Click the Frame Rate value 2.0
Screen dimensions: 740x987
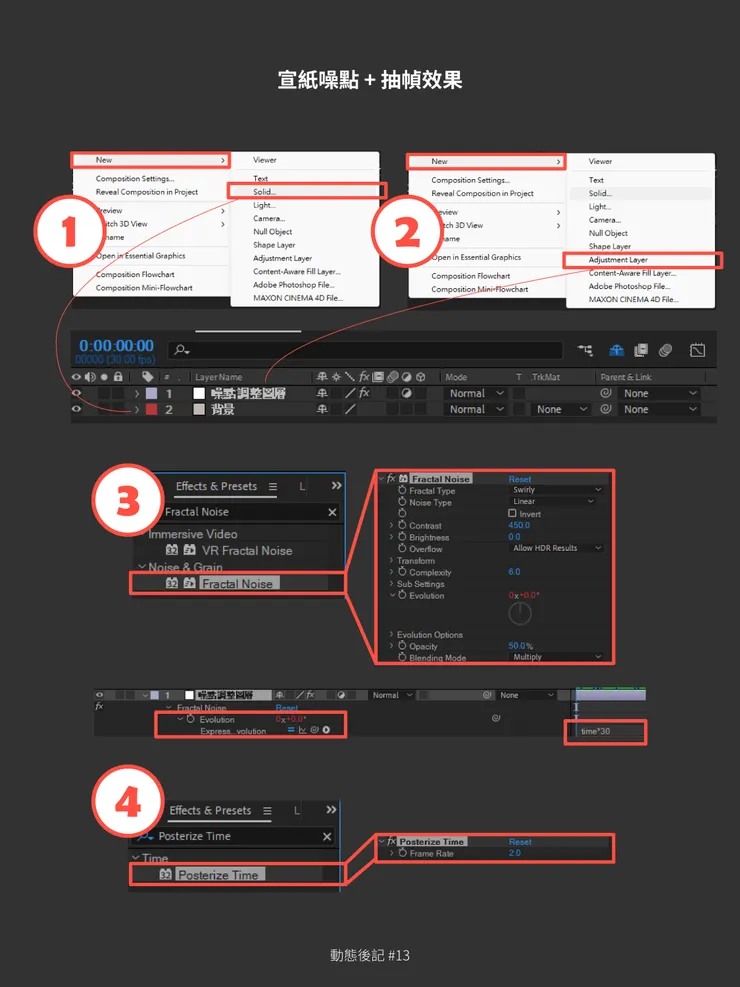[x=515, y=853]
